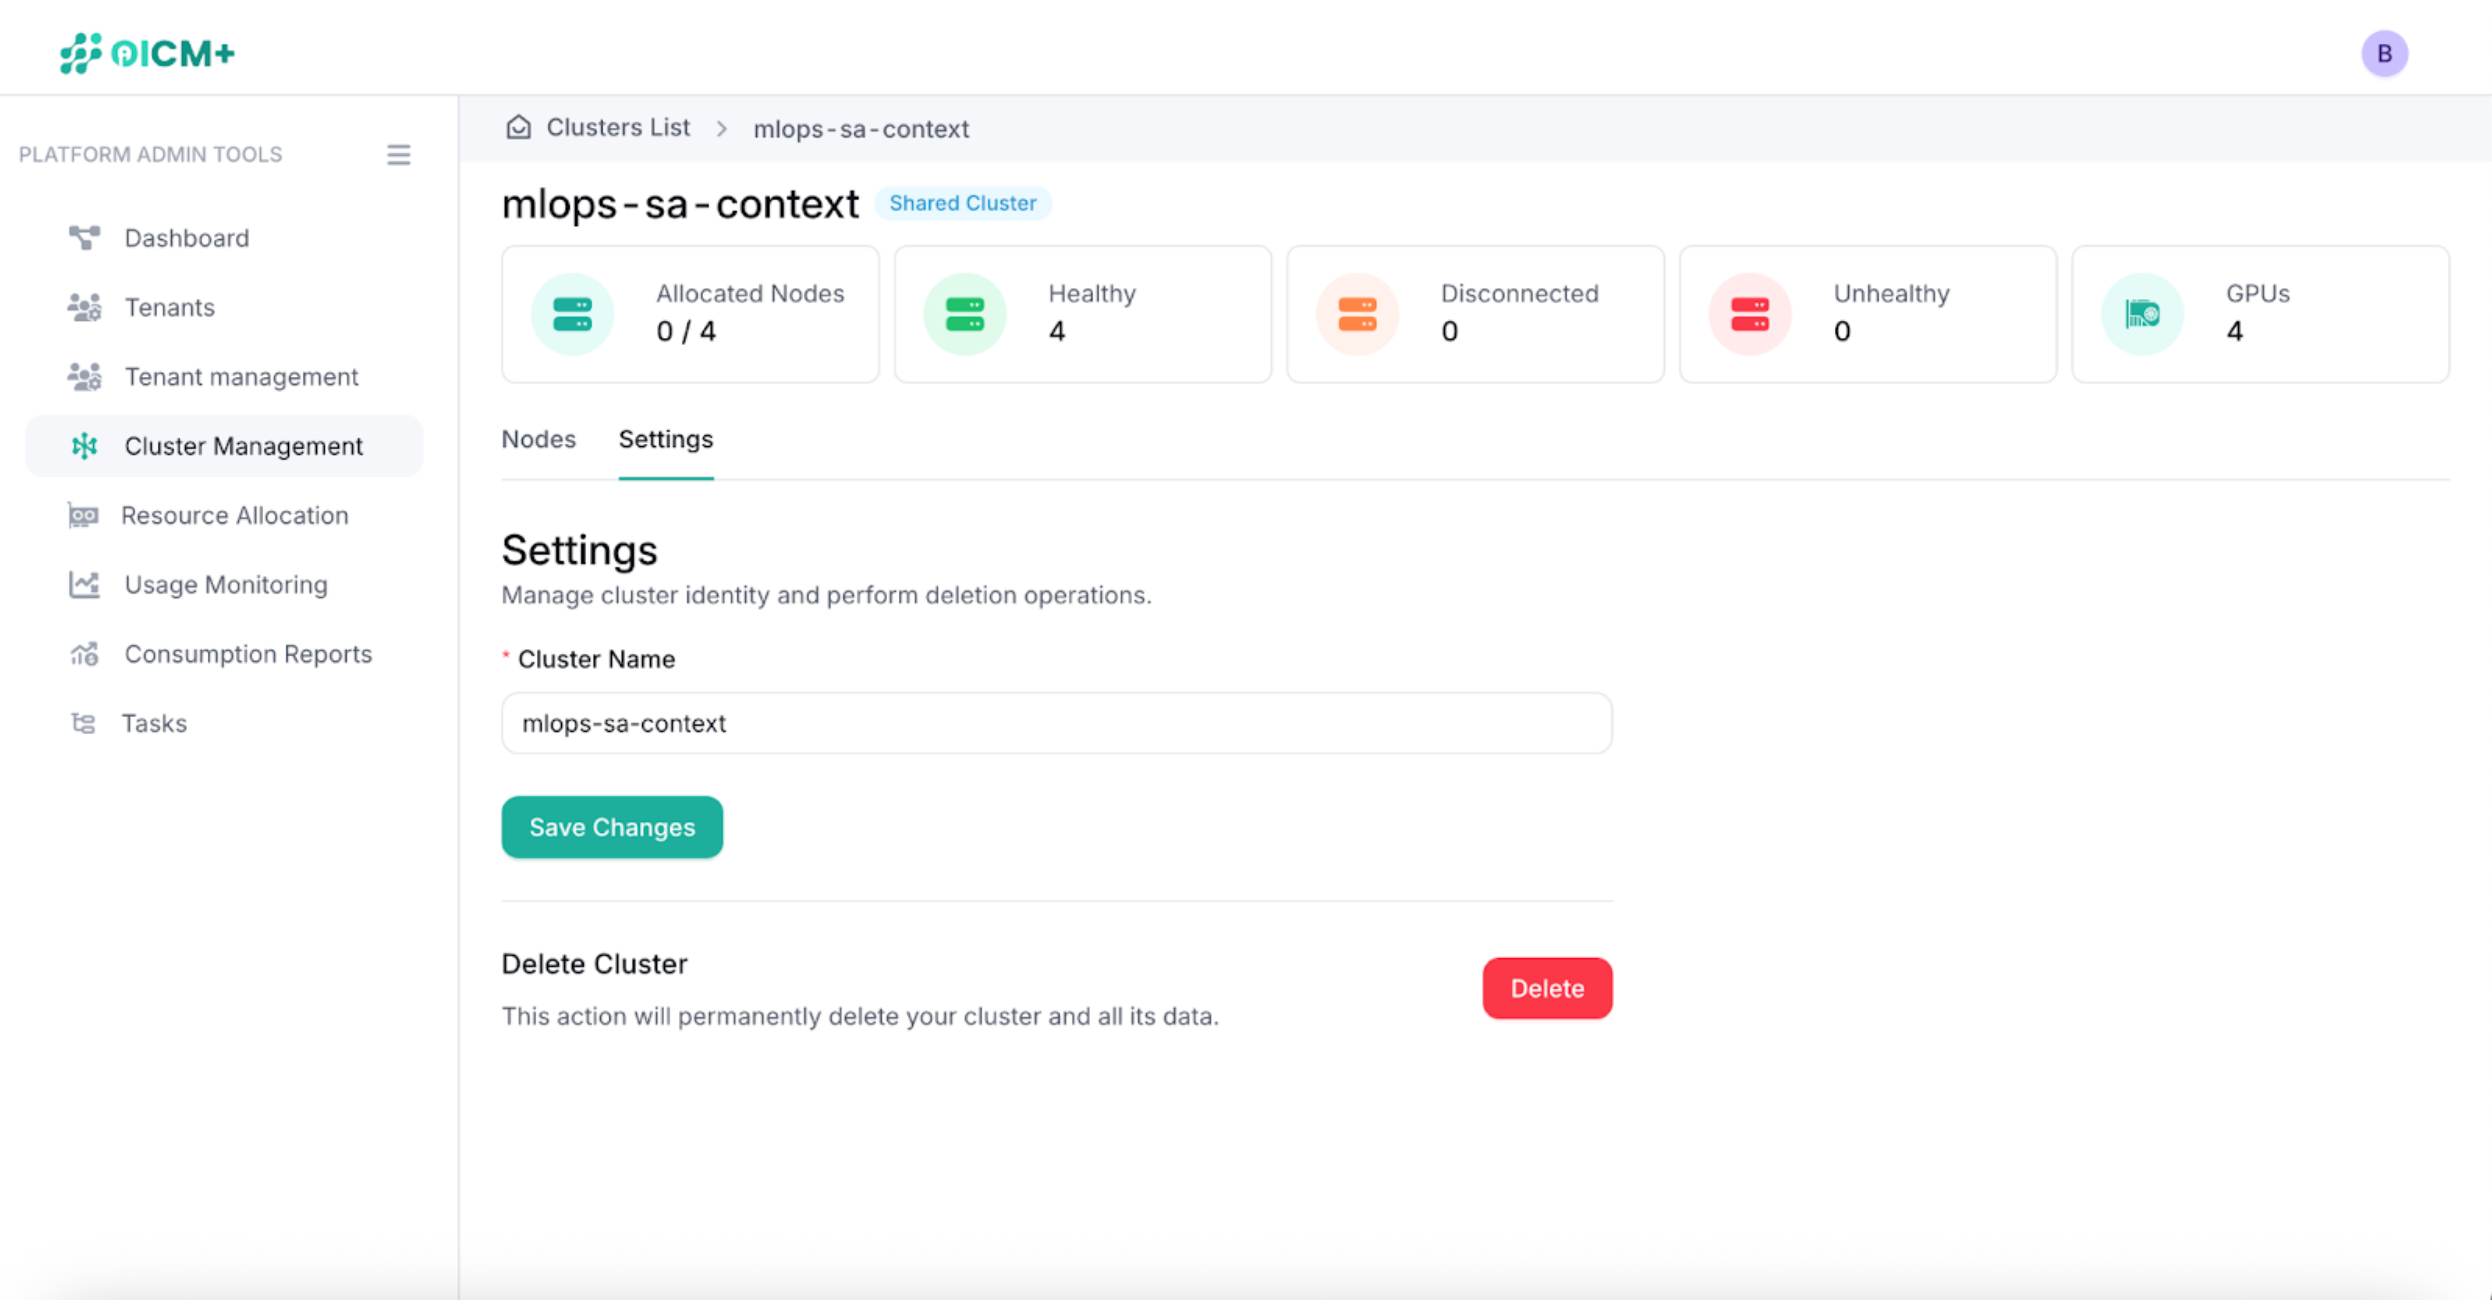Open Resource Allocation via its sidebar icon
Screen dimensions: 2492x1302
tap(85, 515)
